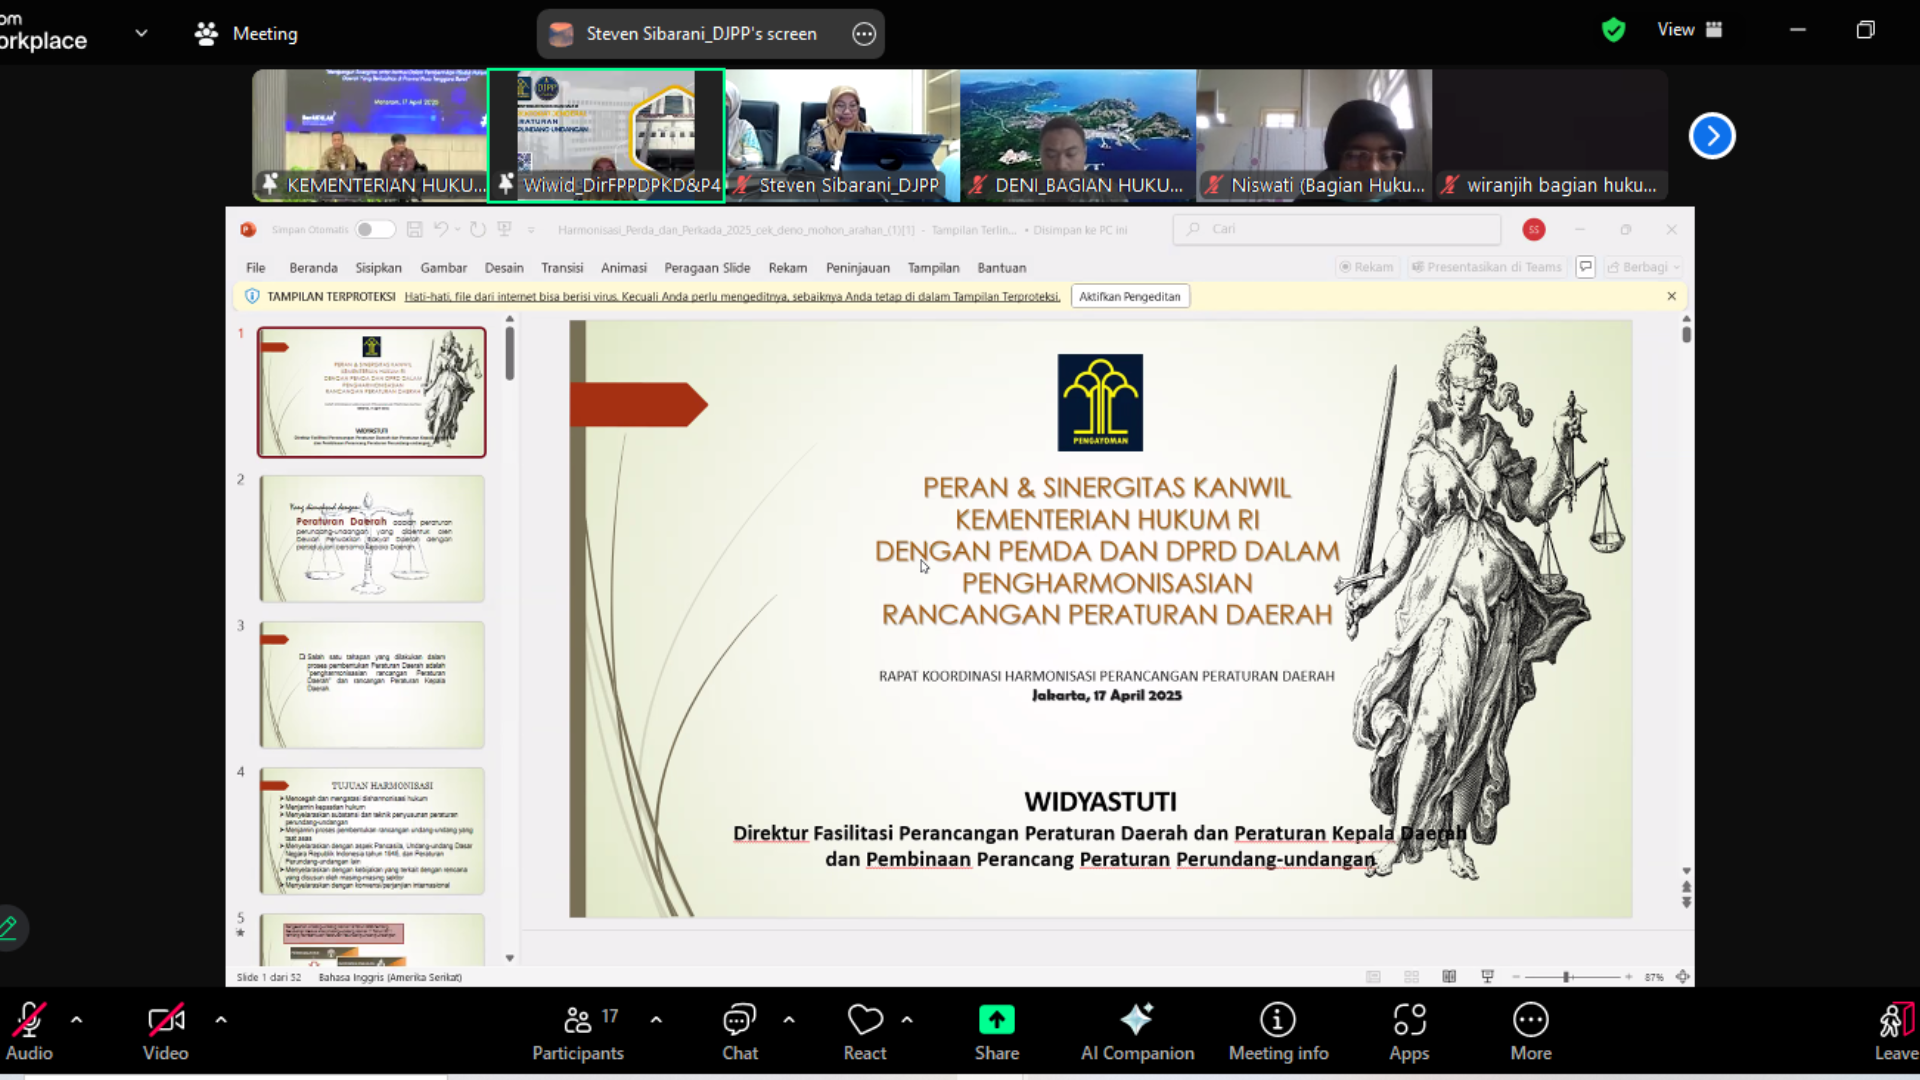This screenshot has width=1920, height=1080.
Task: Click protected view warning link
Action: pyautogui.click(x=732, y=296)
